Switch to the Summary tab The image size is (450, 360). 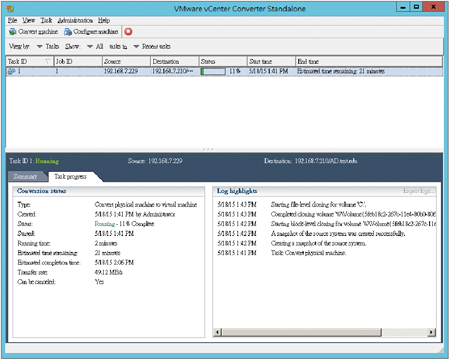[x=25, y=176]
